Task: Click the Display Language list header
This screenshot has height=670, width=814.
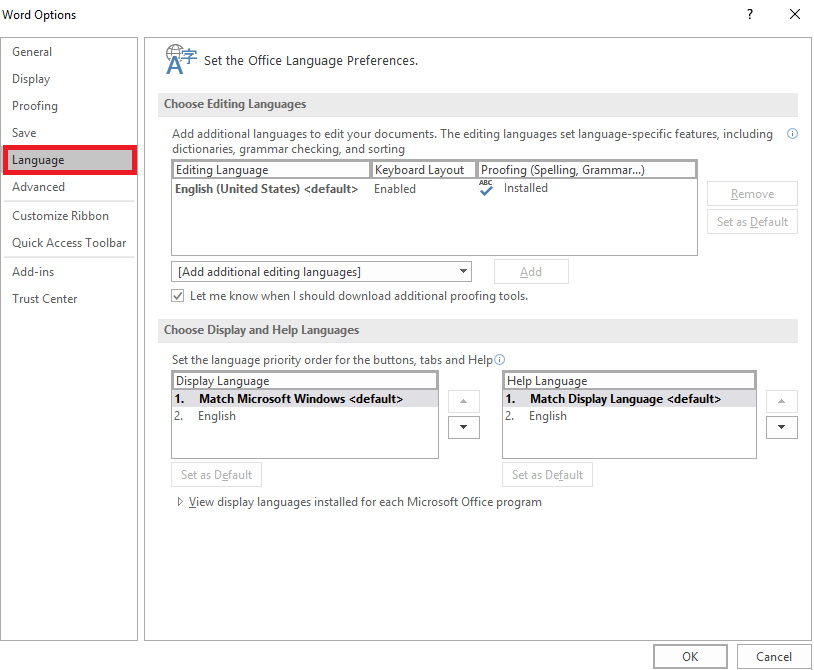Action: [x=305, y=380]
